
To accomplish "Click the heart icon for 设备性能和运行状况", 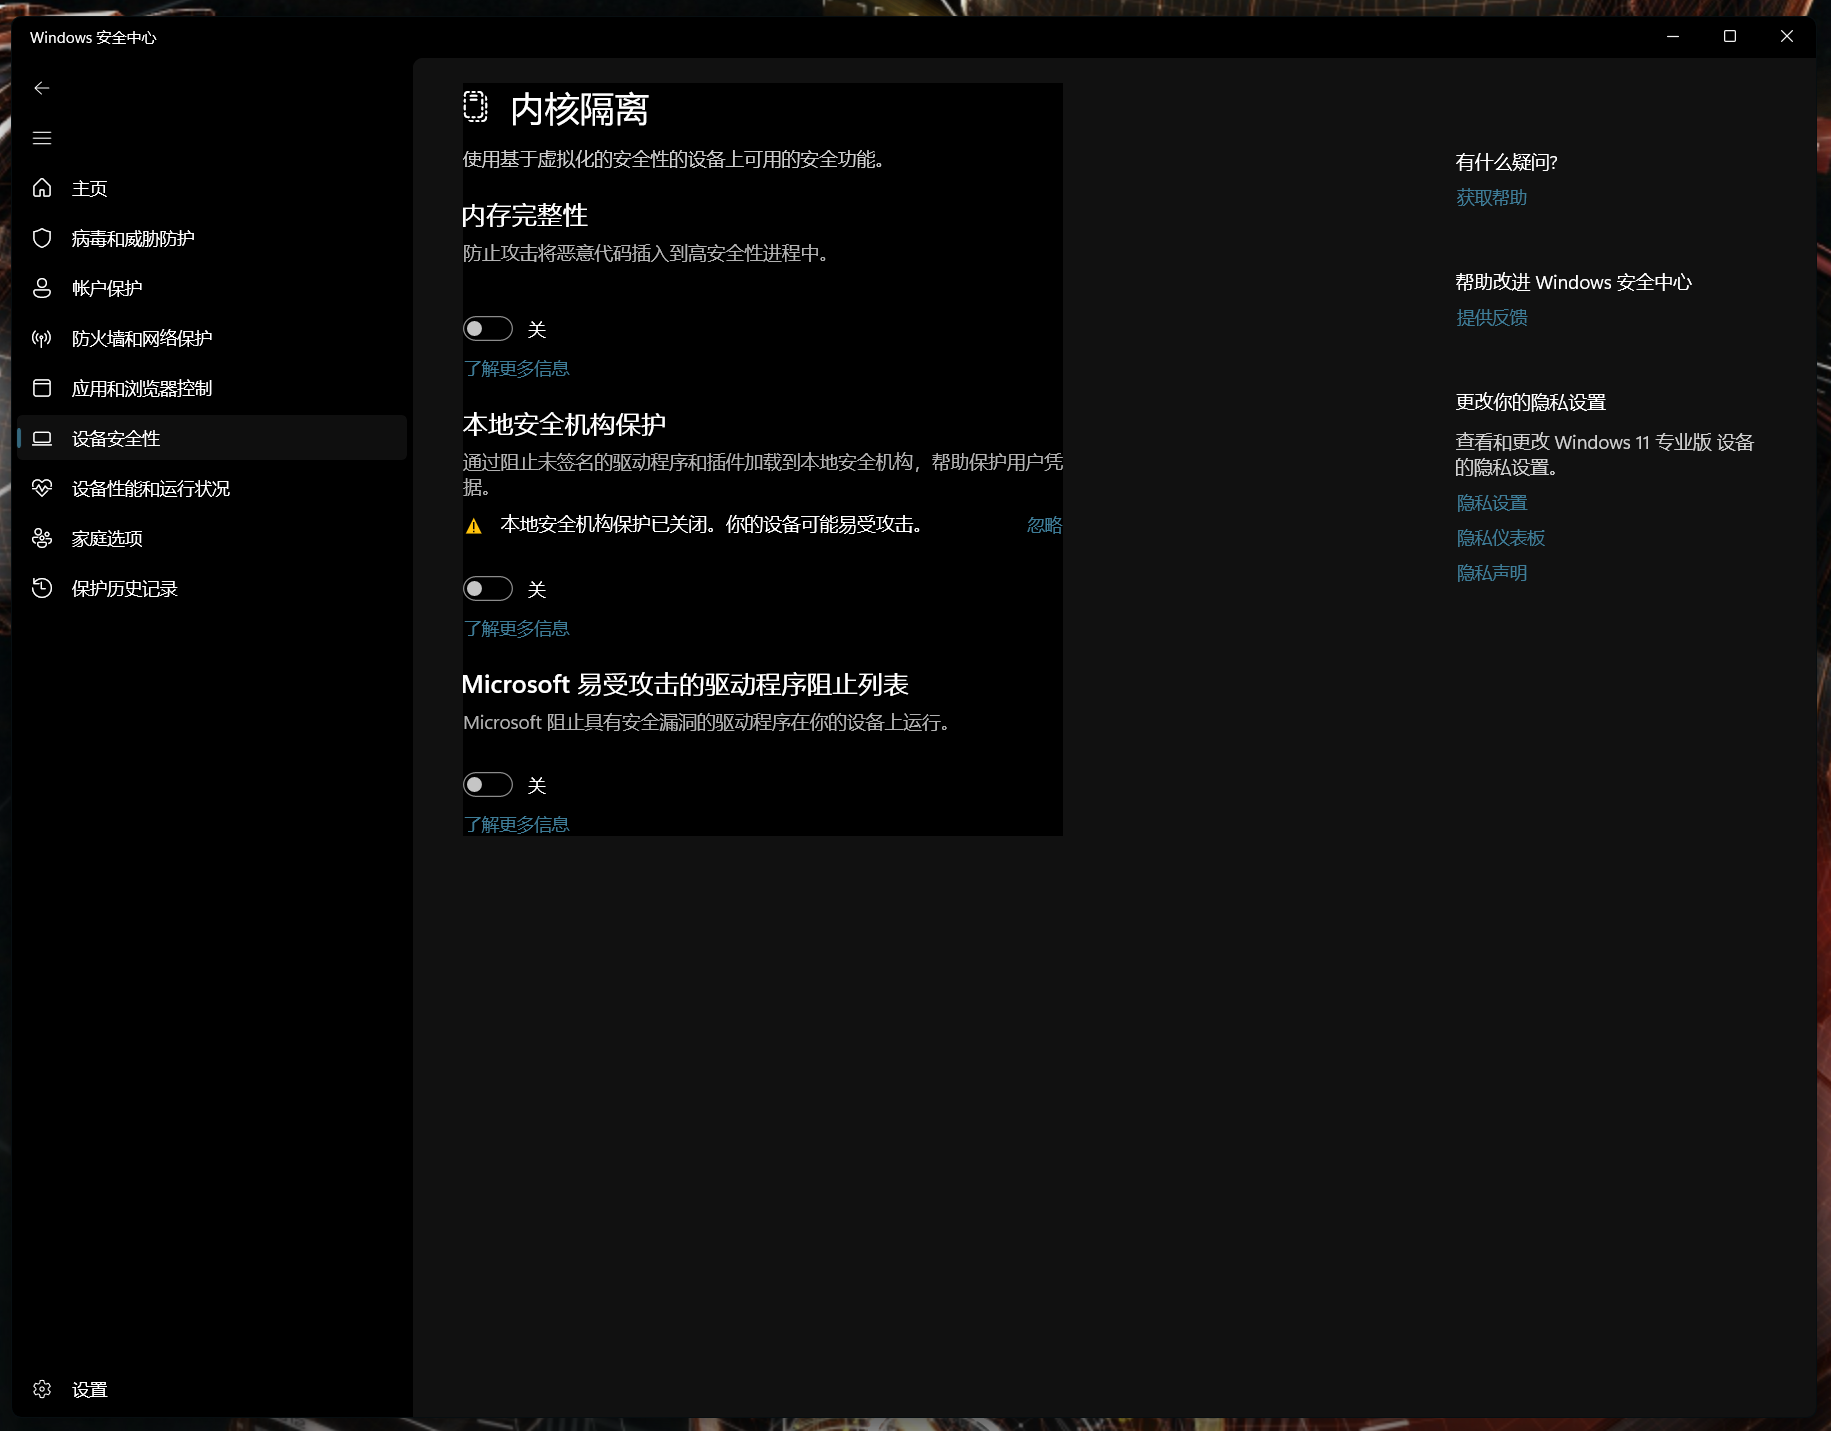I will pos(42,488).
